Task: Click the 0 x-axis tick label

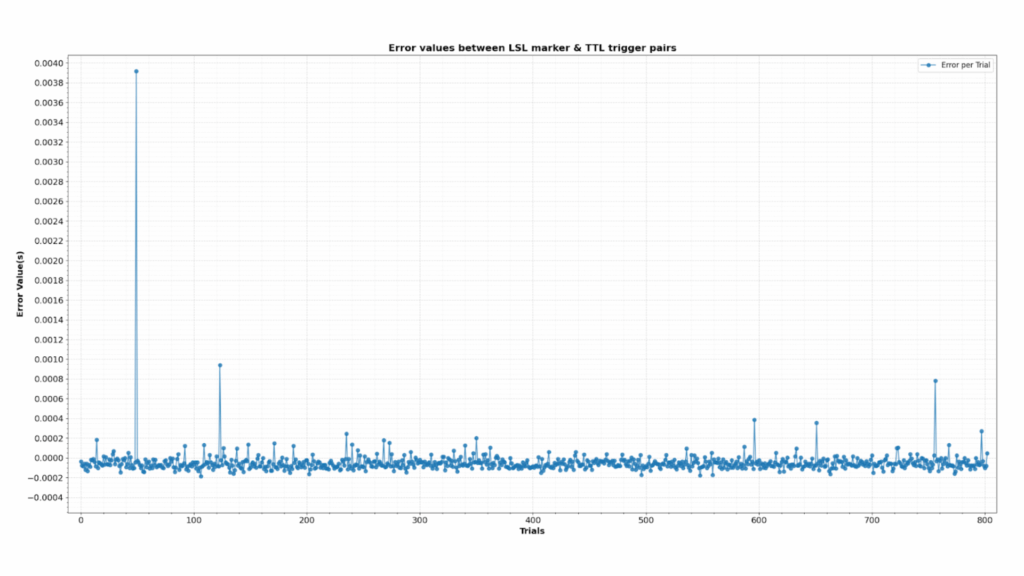Action: point(81,520)
